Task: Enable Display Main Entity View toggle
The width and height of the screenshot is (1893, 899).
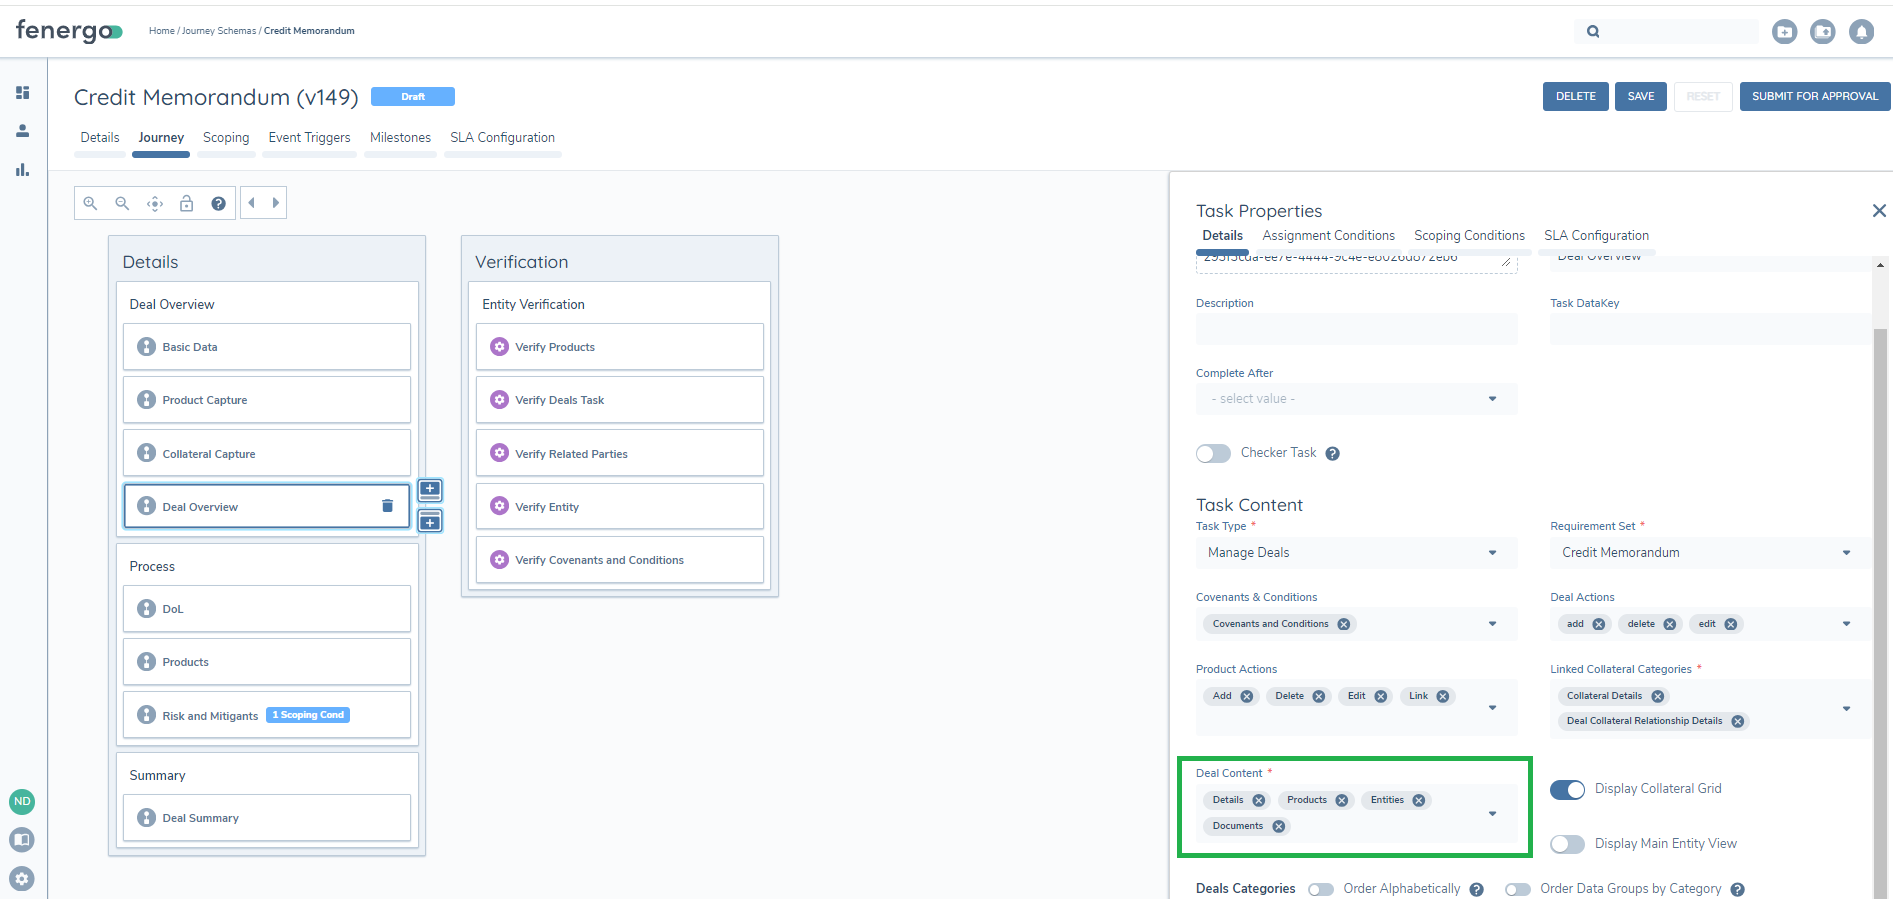Action: pos(1567,845)
